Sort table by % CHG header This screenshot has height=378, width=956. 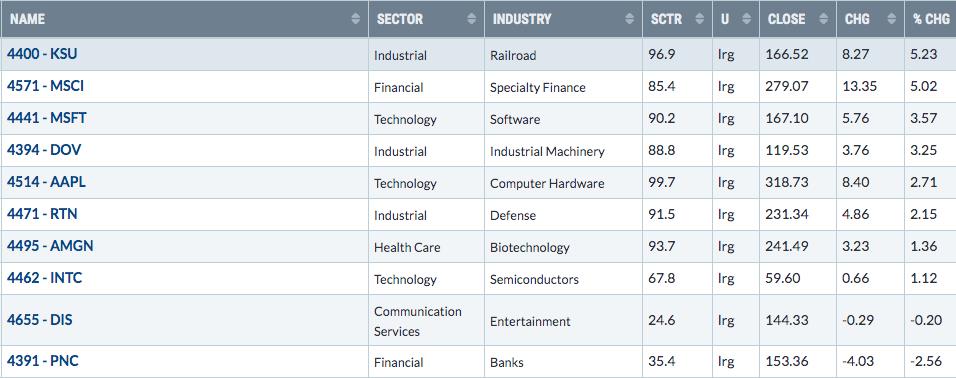931,20
